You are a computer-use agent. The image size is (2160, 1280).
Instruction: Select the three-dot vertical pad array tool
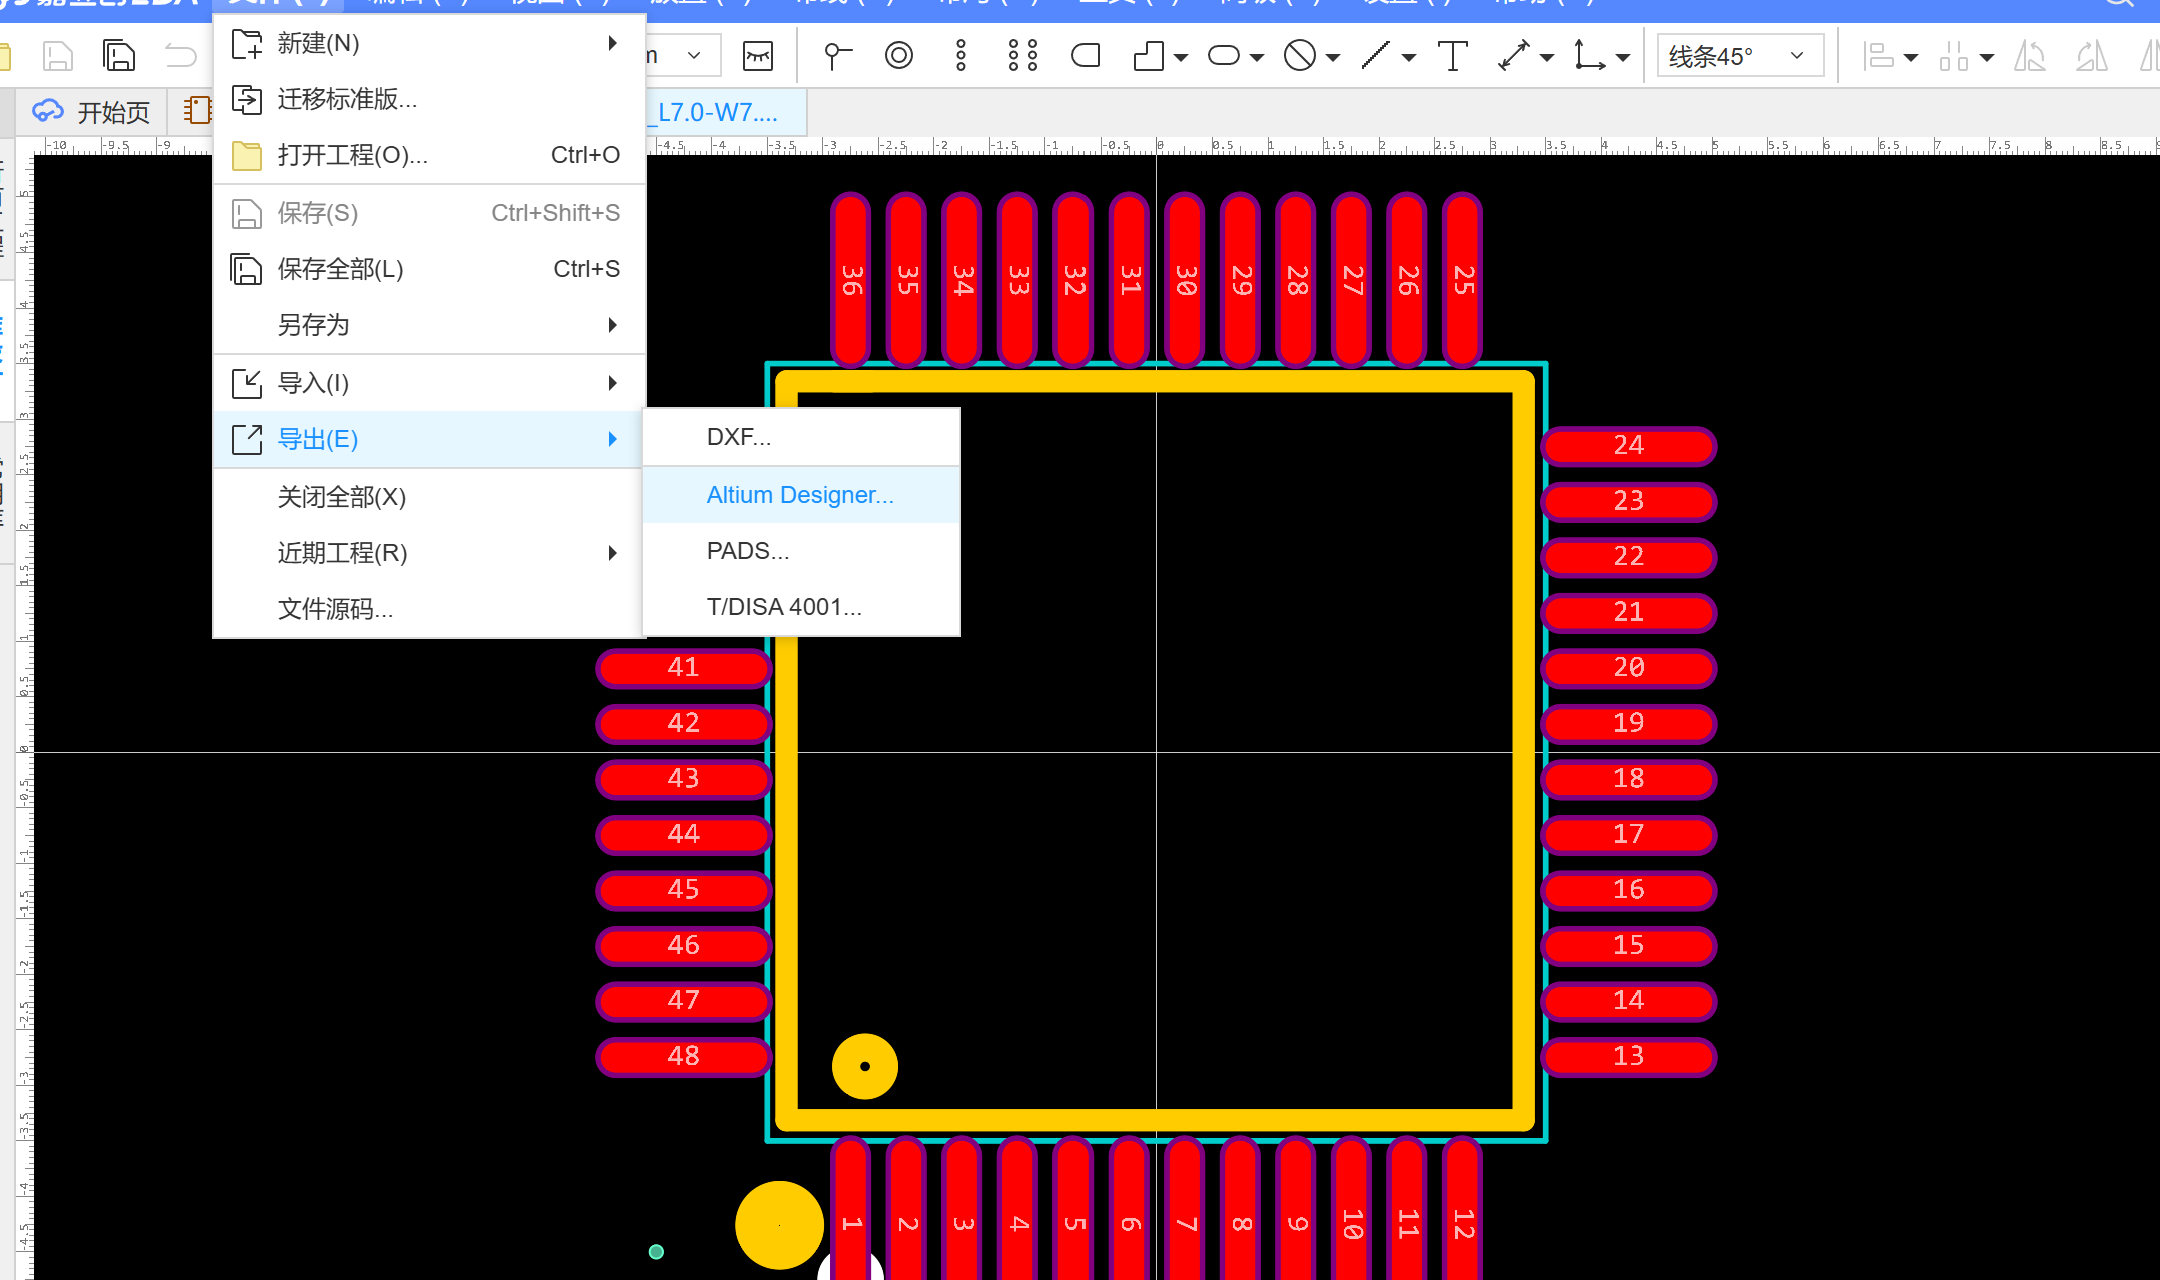click(961, 55)
